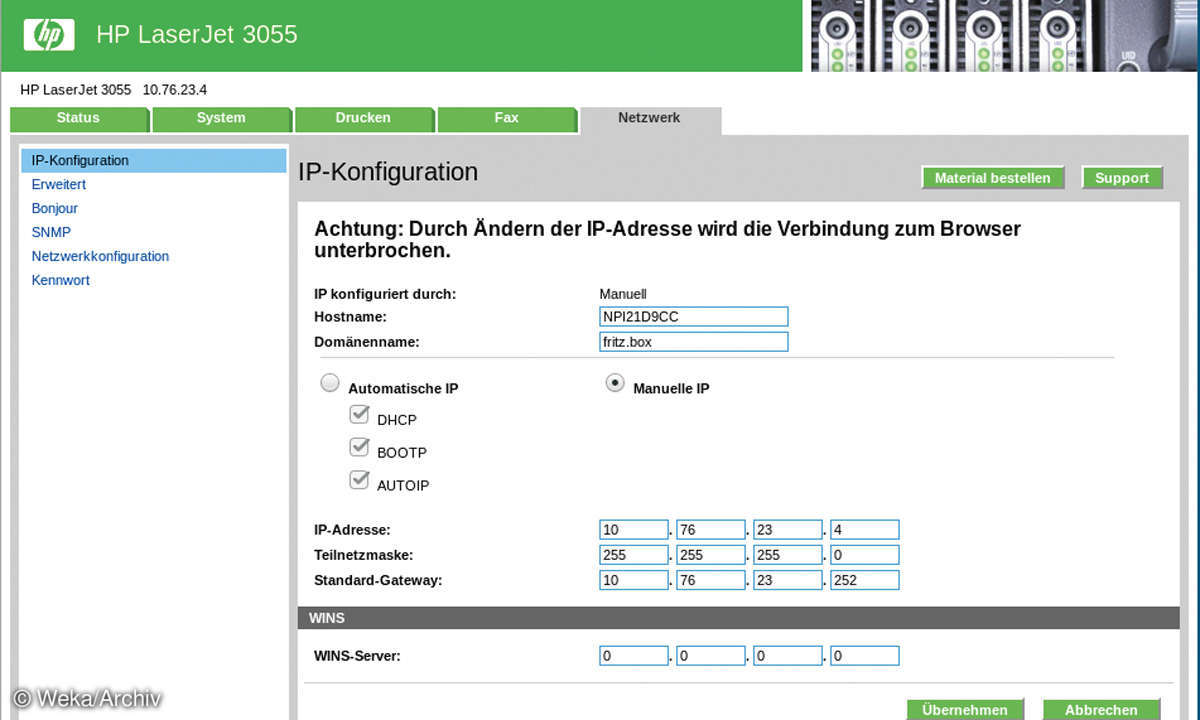
Task: Go to the Fax tab
Action: (x=507, y=119)
